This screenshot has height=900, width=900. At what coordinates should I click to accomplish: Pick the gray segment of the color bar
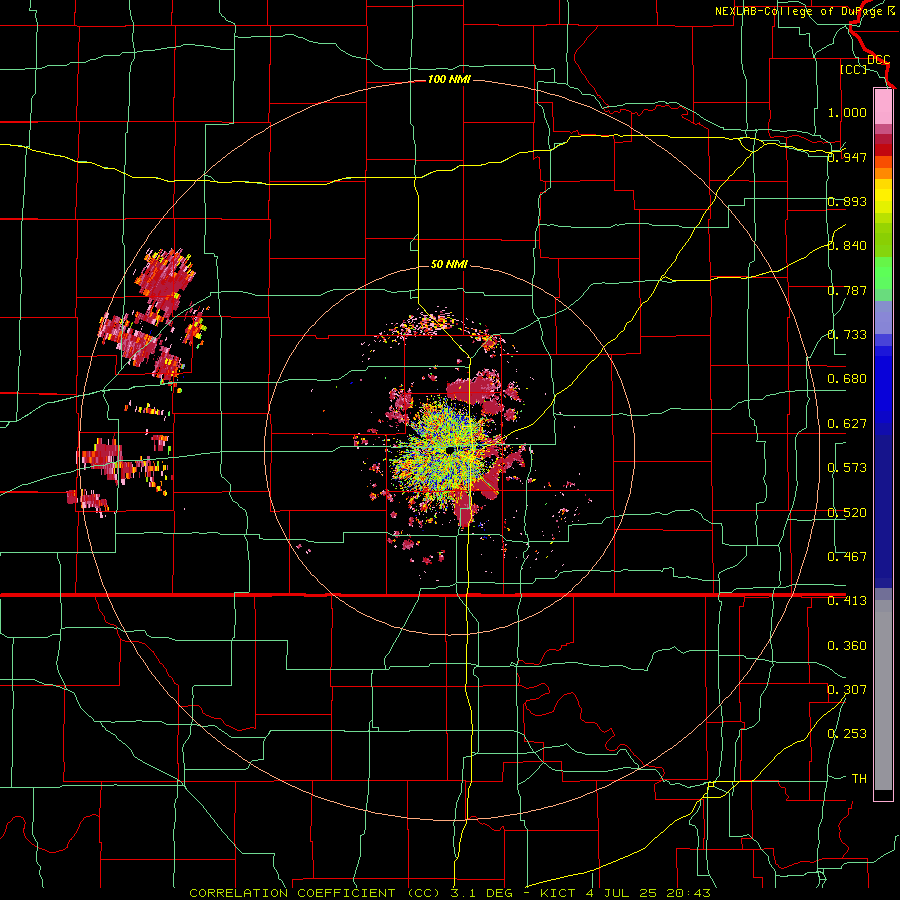[x=883, y=695]
